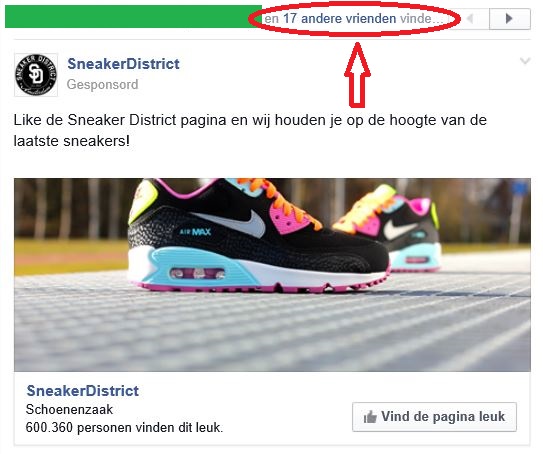
Task: Open the '17 andere vrienden' link
Action: coord(339,18)
